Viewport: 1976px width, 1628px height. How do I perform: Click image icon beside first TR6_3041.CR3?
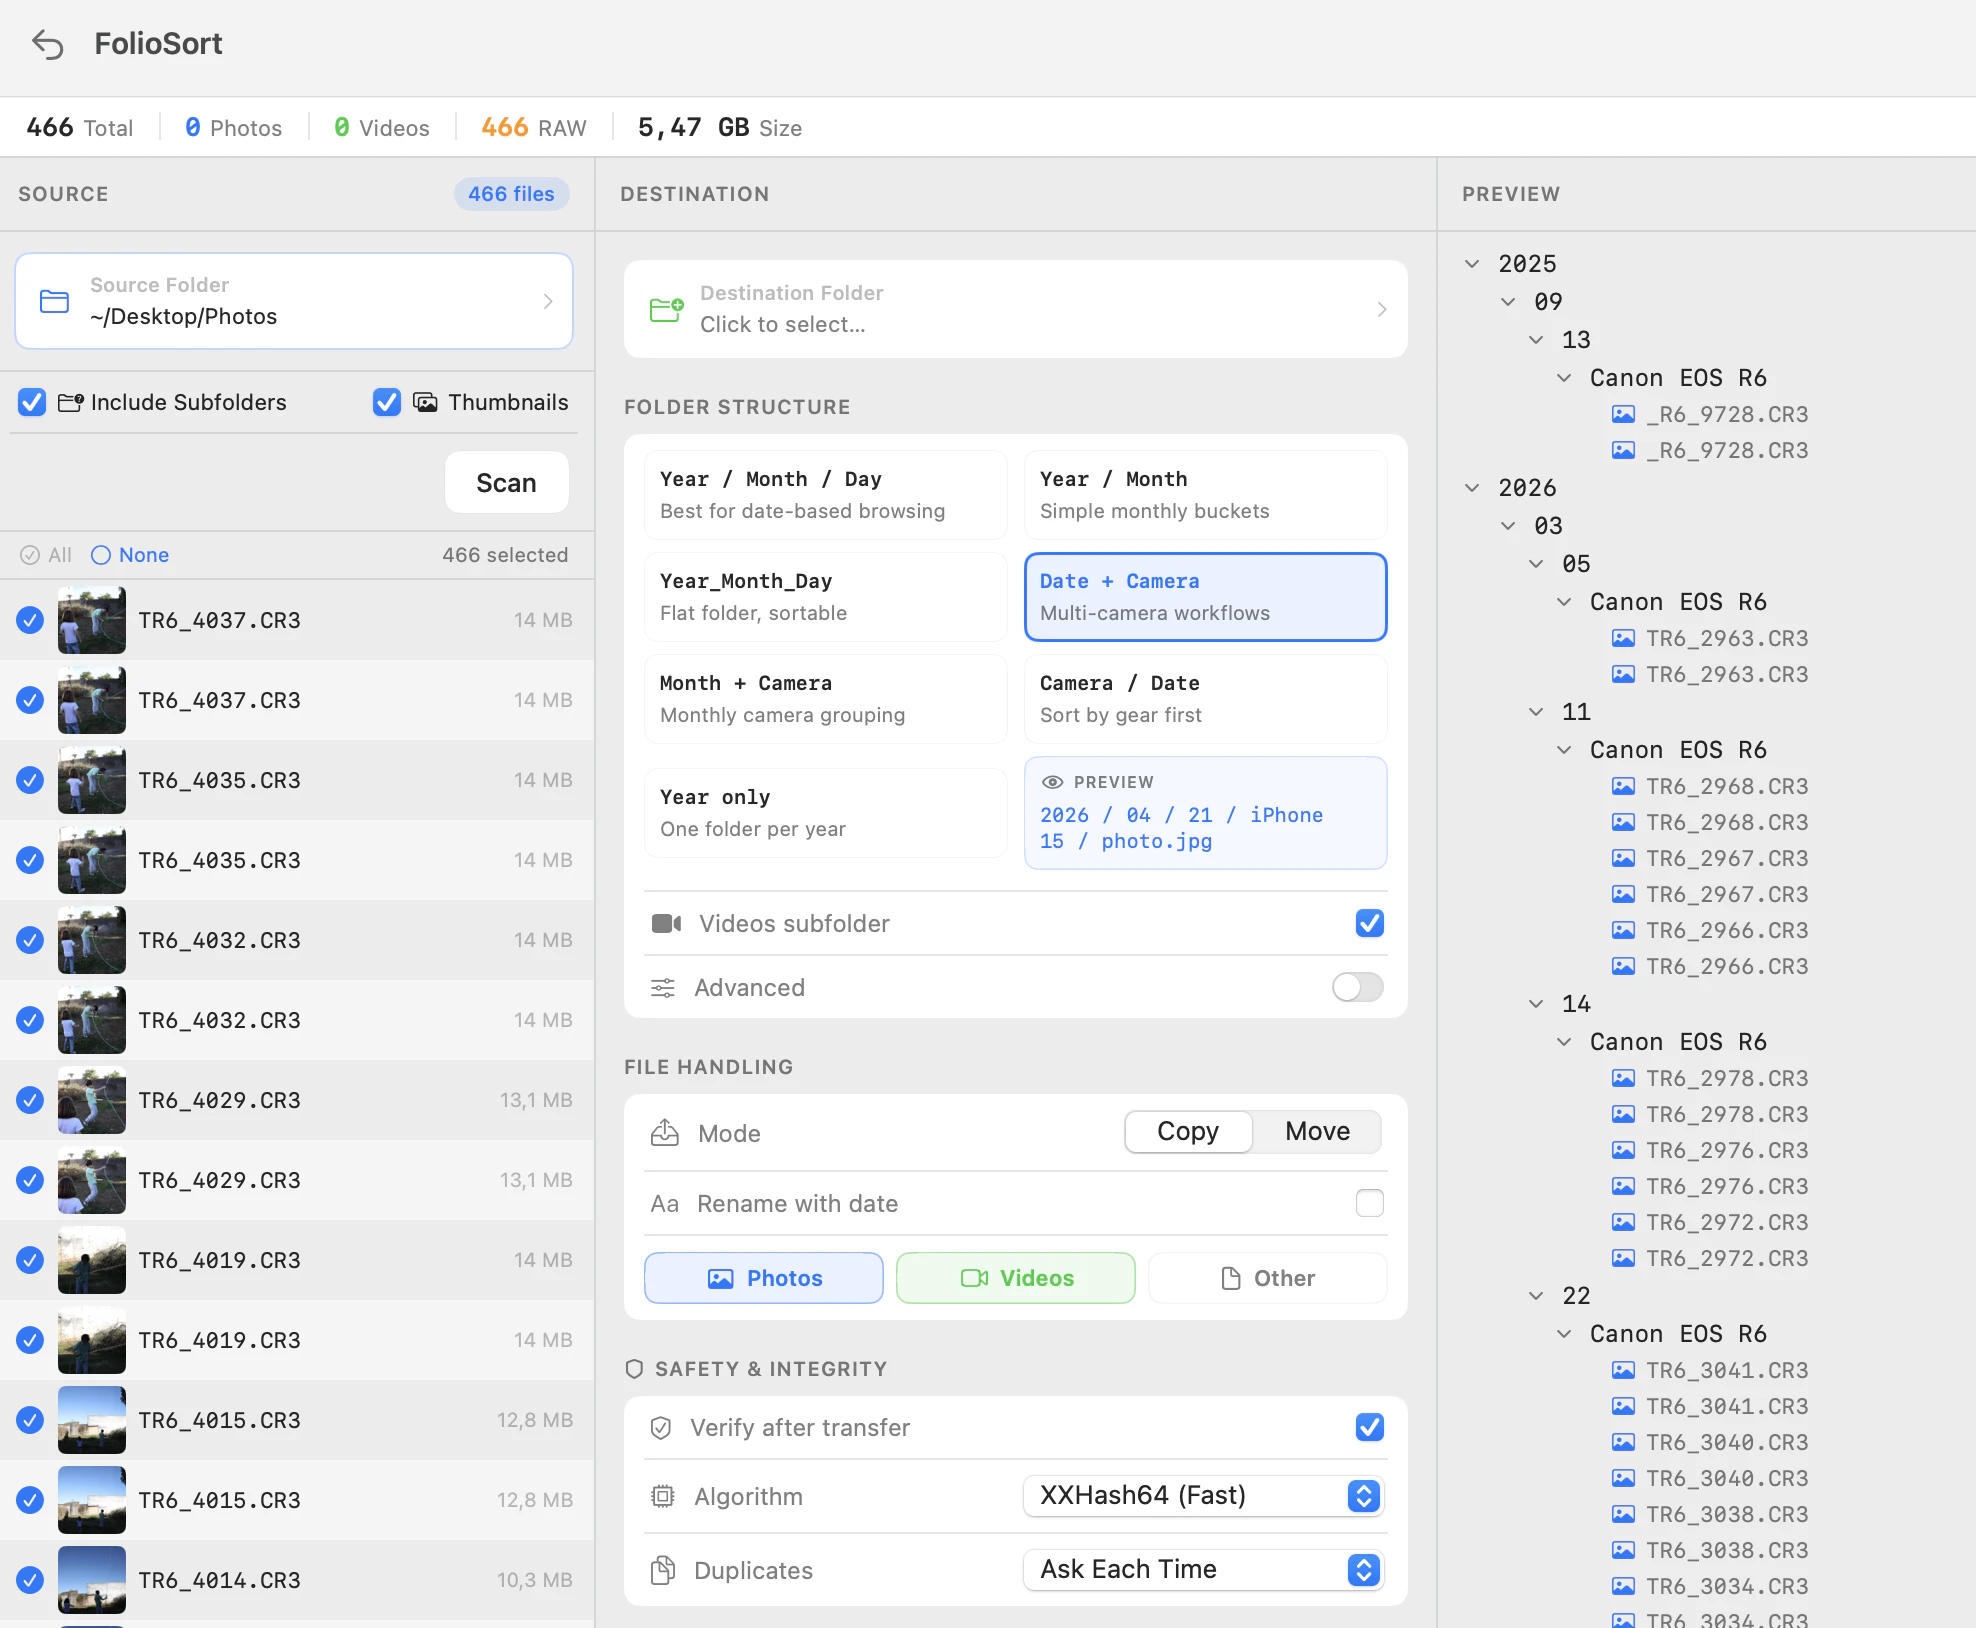tap(1623, 1370)
